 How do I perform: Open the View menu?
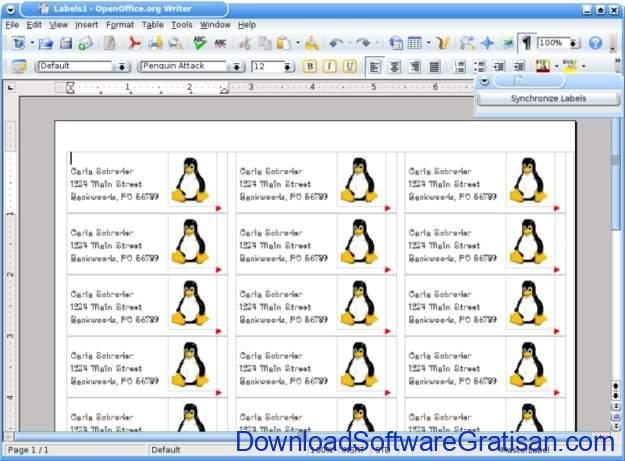[58, 25]
